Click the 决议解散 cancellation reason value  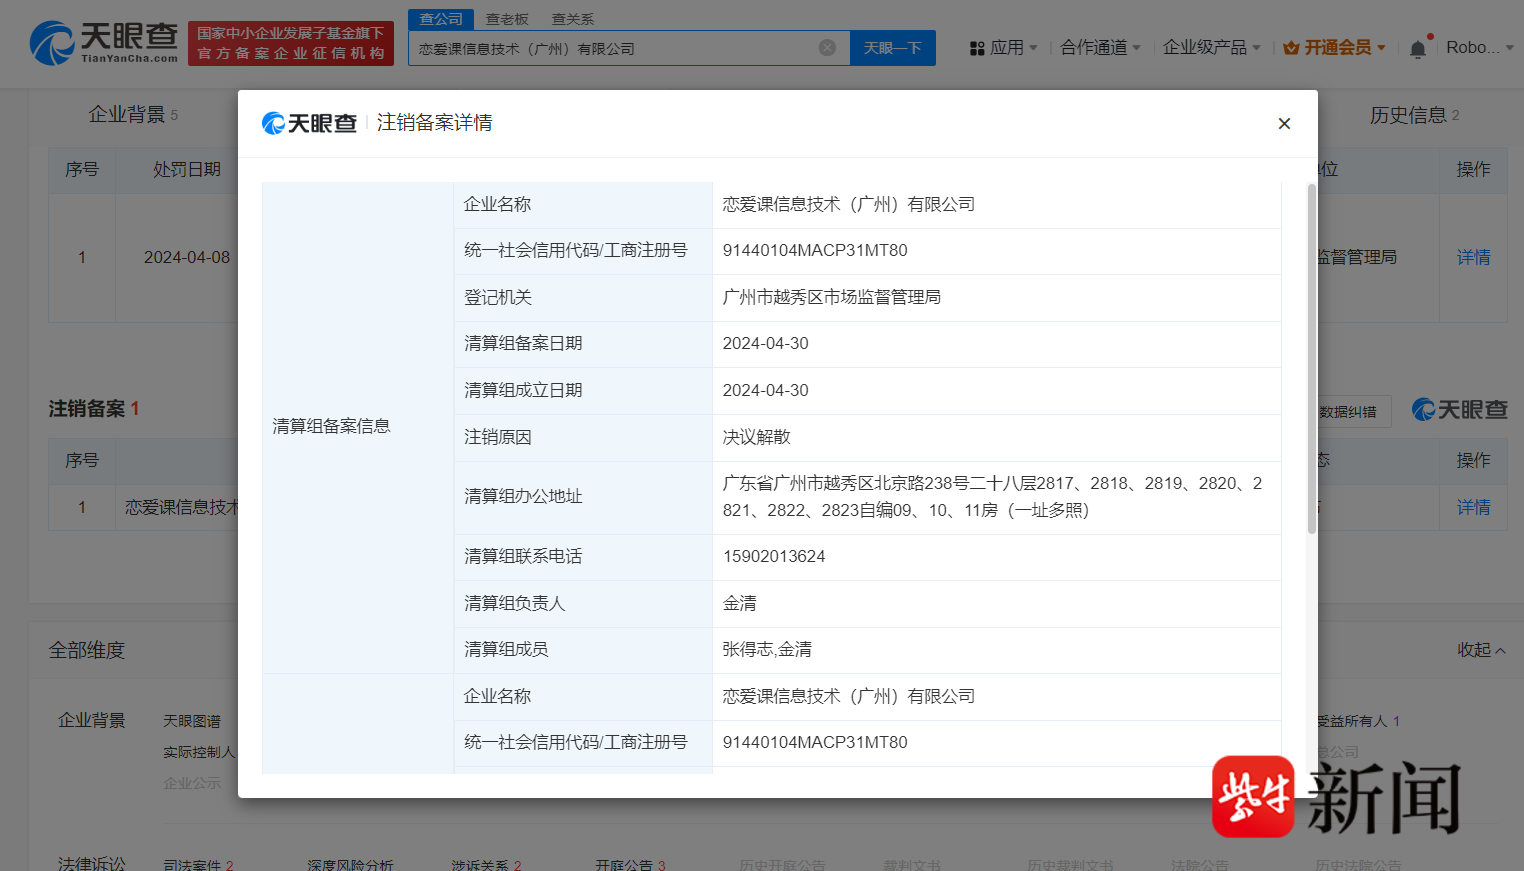(757, 437)
